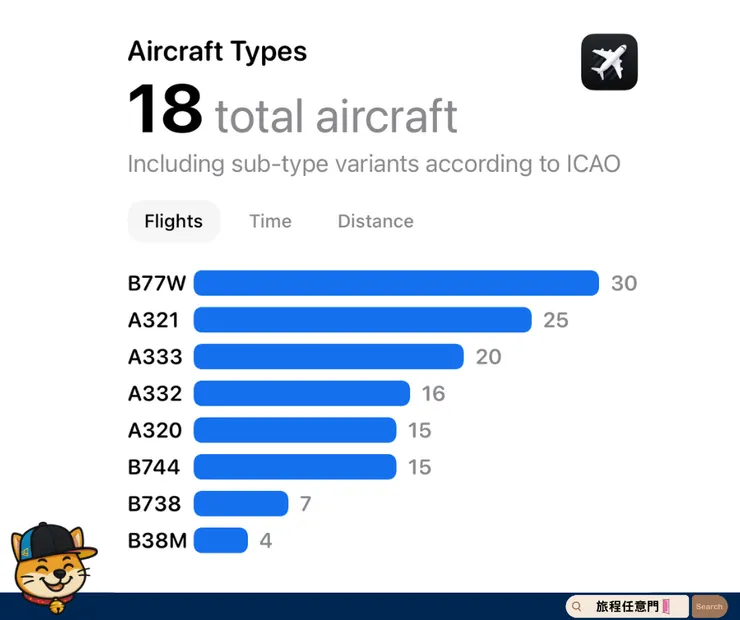The height and width of the screenshot is (620, 740).
Task: Select the A320 bar in chart
Action: 295,430
